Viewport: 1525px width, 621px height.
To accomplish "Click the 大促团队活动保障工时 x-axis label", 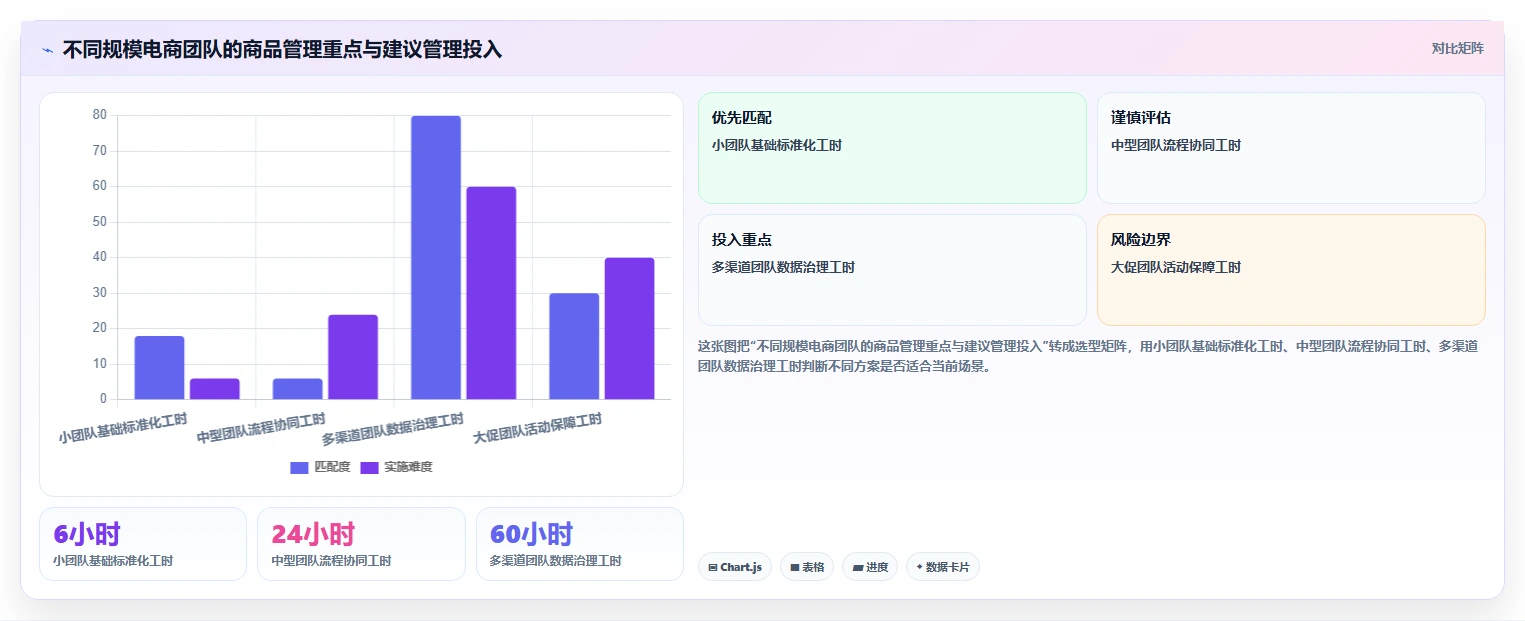I will 537,428.
